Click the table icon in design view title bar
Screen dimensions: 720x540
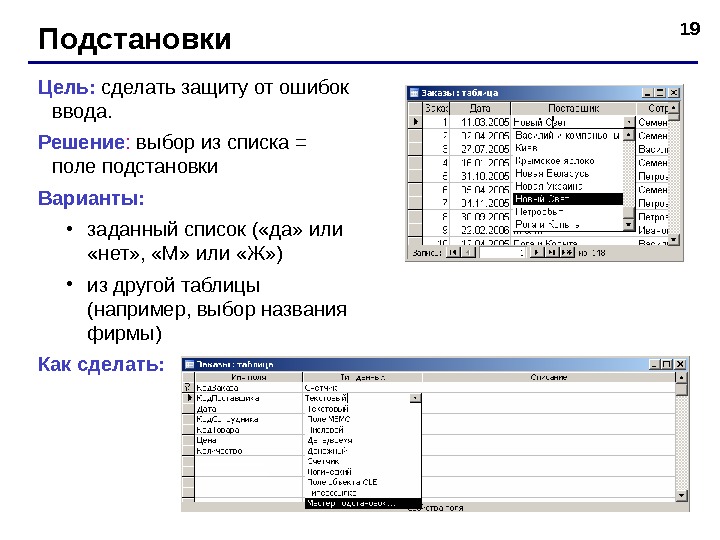tap(189, 365)
